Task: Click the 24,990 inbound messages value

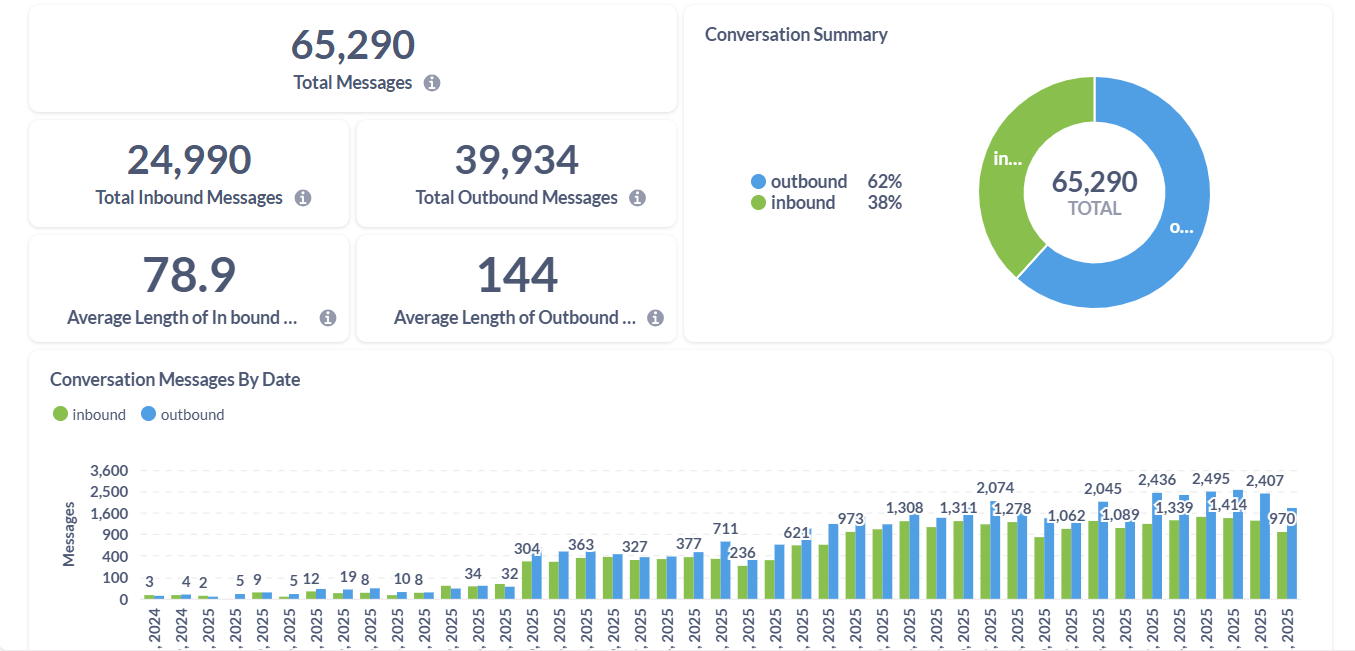Action: pos(189,160)
